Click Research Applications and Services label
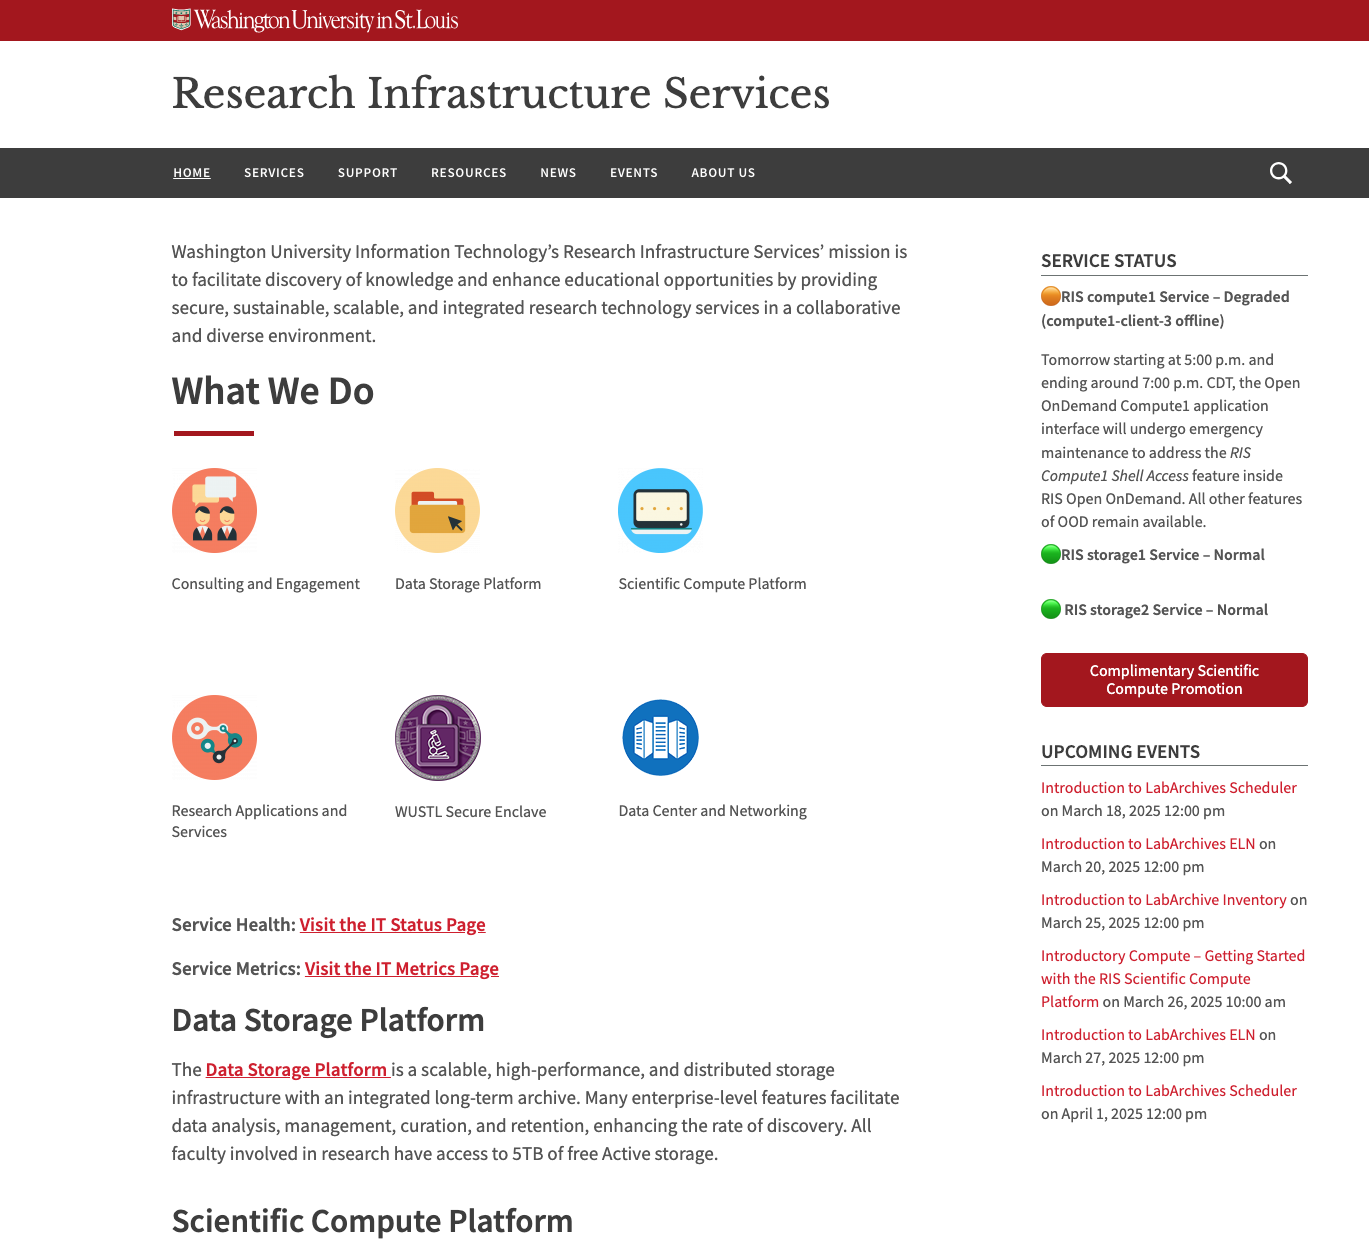1369x1247 pixels. [x=259, y=821]
